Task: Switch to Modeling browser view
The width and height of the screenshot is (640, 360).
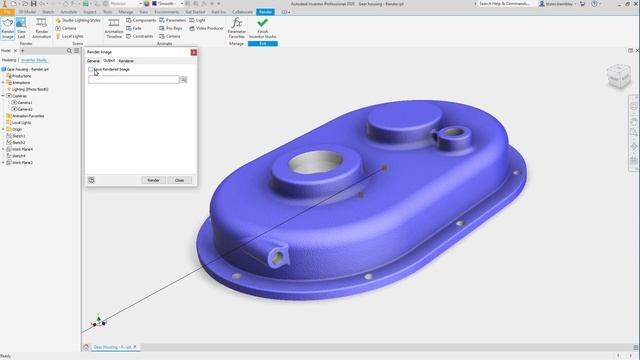Action: click(x=9, y=60)
